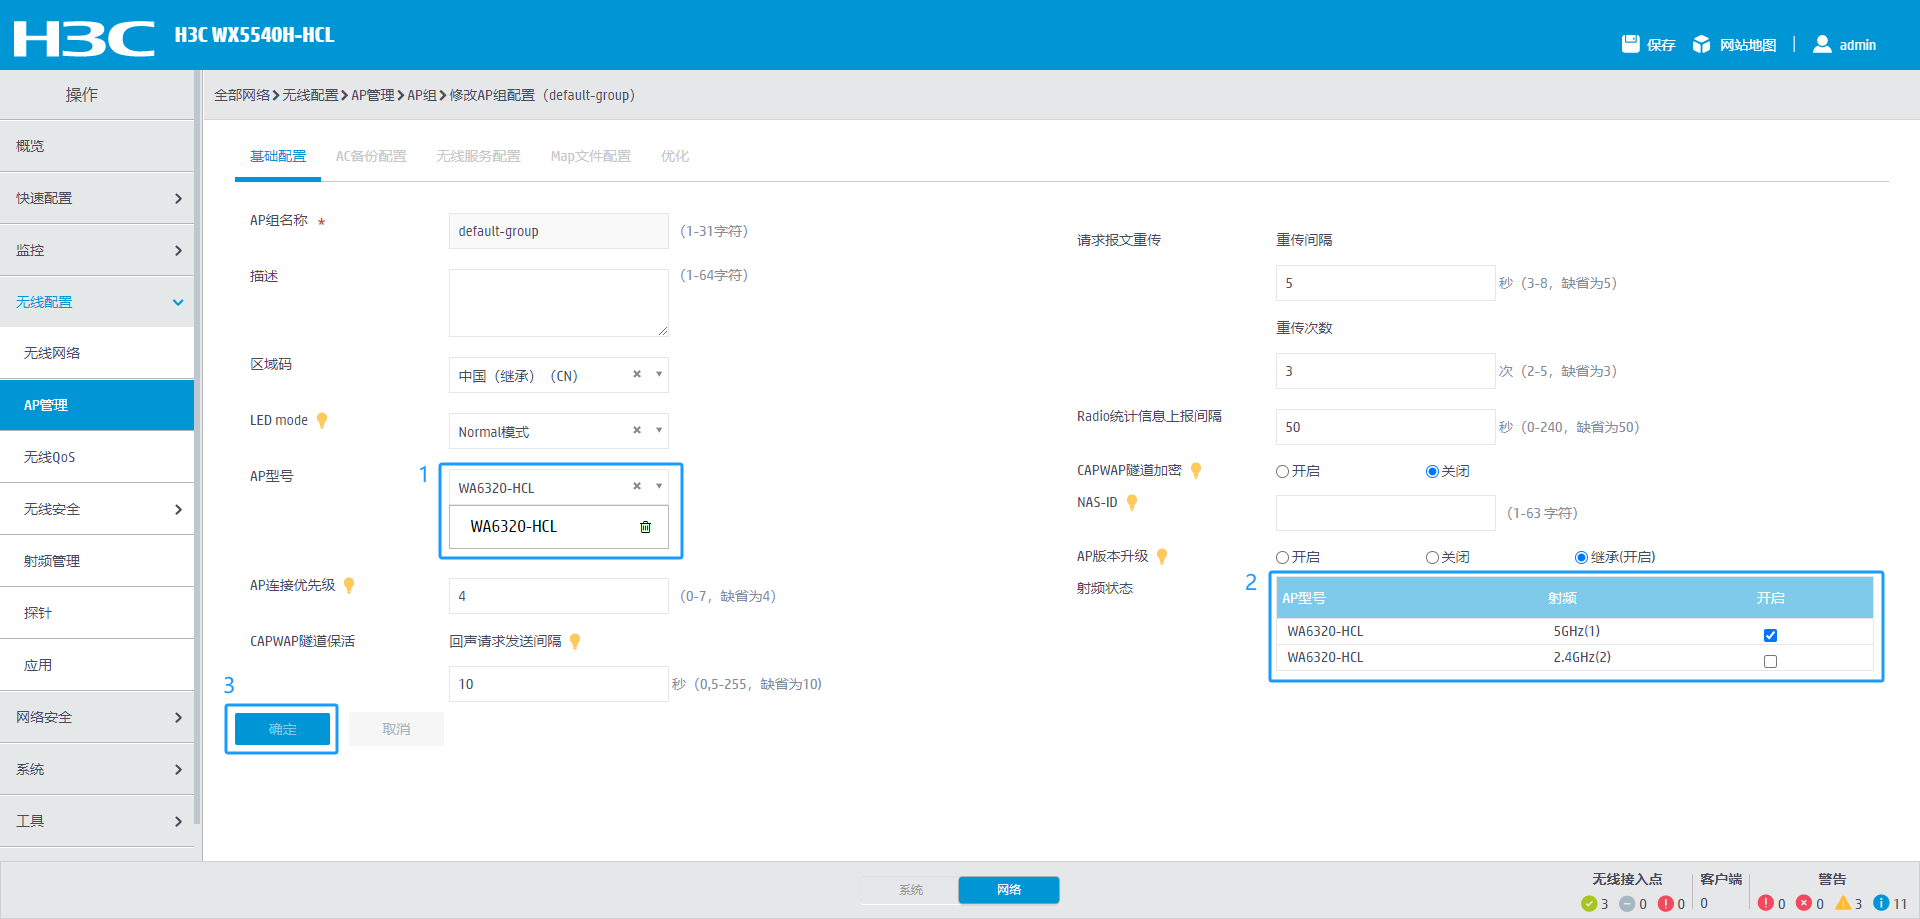Screen dimensions: 1920x919
Task: Click the blue confirm button
Action: [x=282, y=729]
